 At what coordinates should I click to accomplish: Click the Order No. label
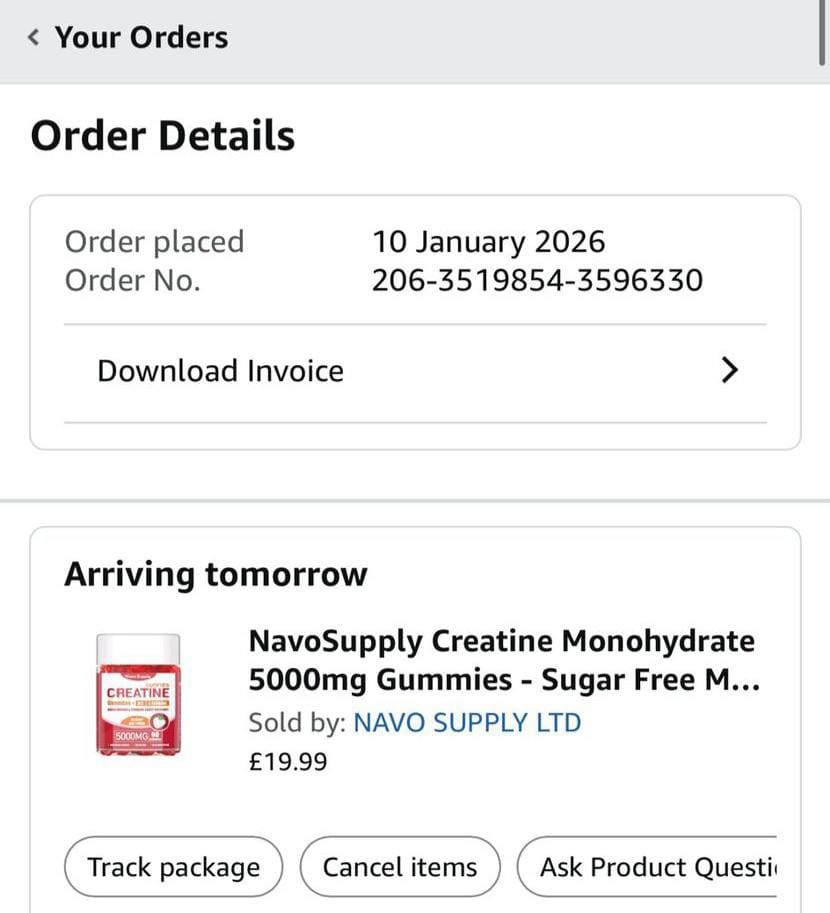coord(132,281)
